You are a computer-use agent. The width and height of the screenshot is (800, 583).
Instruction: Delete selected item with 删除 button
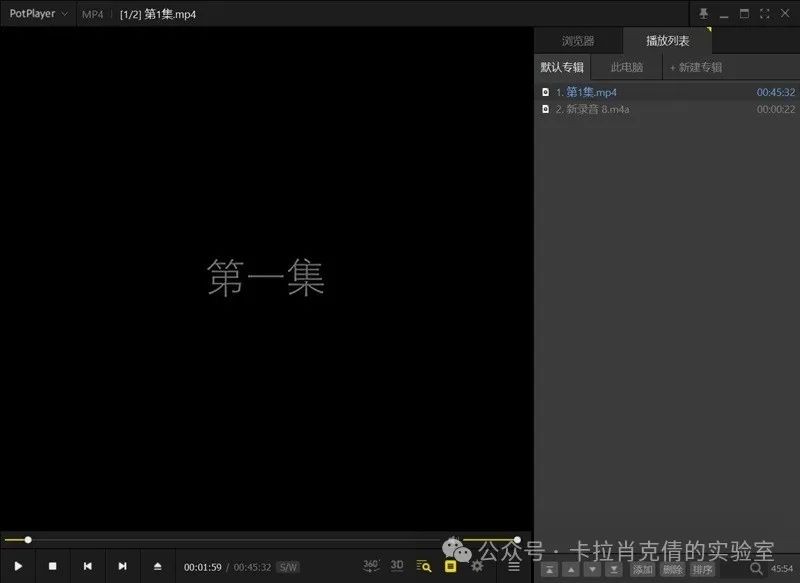[x=671, y=570]
